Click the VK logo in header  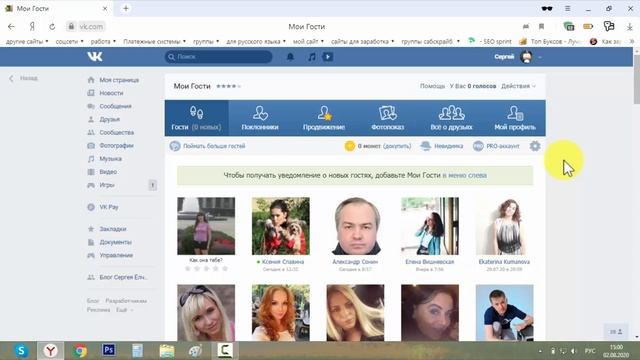(95, 57)
